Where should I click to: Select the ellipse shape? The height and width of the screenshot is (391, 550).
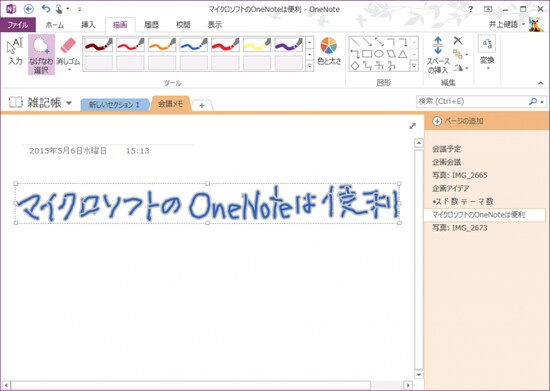click(379, 54)
